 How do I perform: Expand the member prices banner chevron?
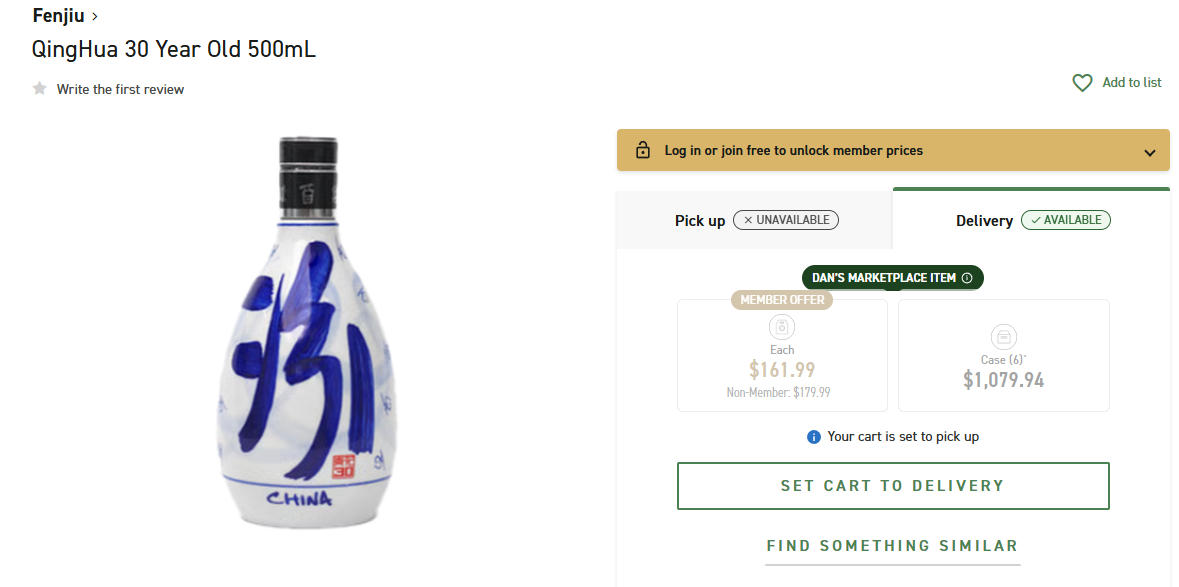[1150, 153]
